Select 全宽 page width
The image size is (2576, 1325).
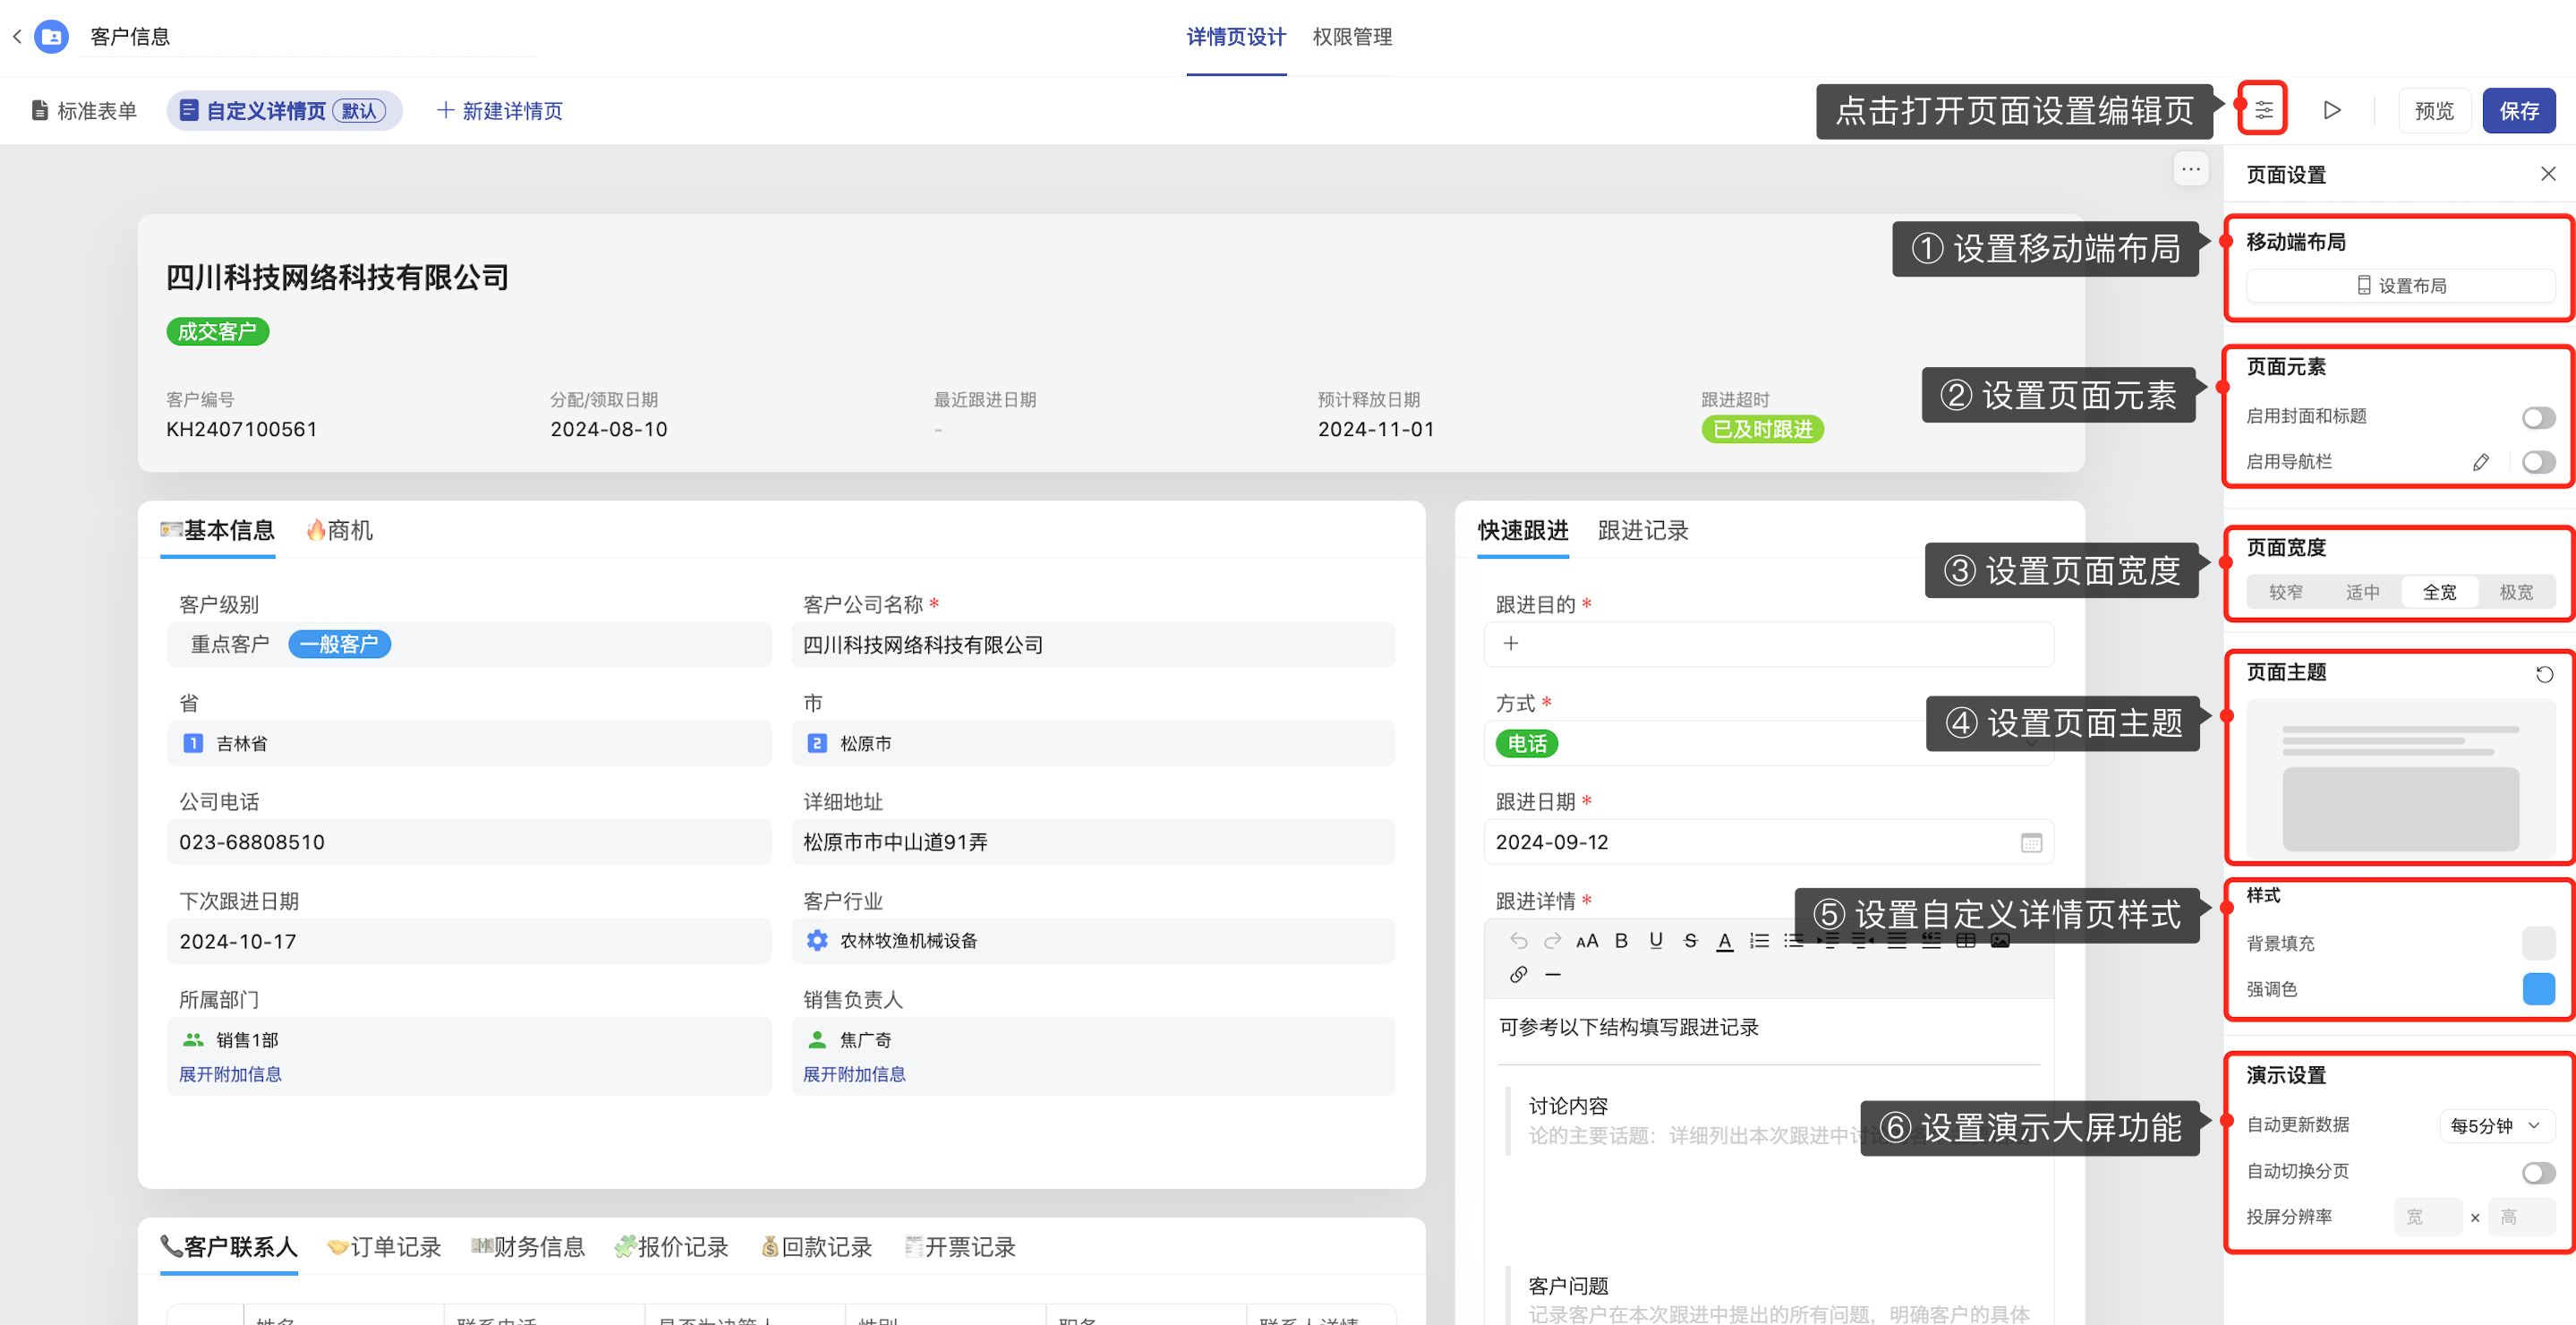2440,592
